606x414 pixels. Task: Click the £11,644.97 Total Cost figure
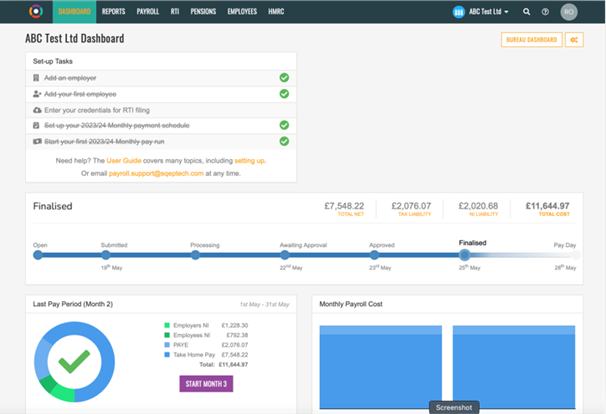tap(547, 206)
